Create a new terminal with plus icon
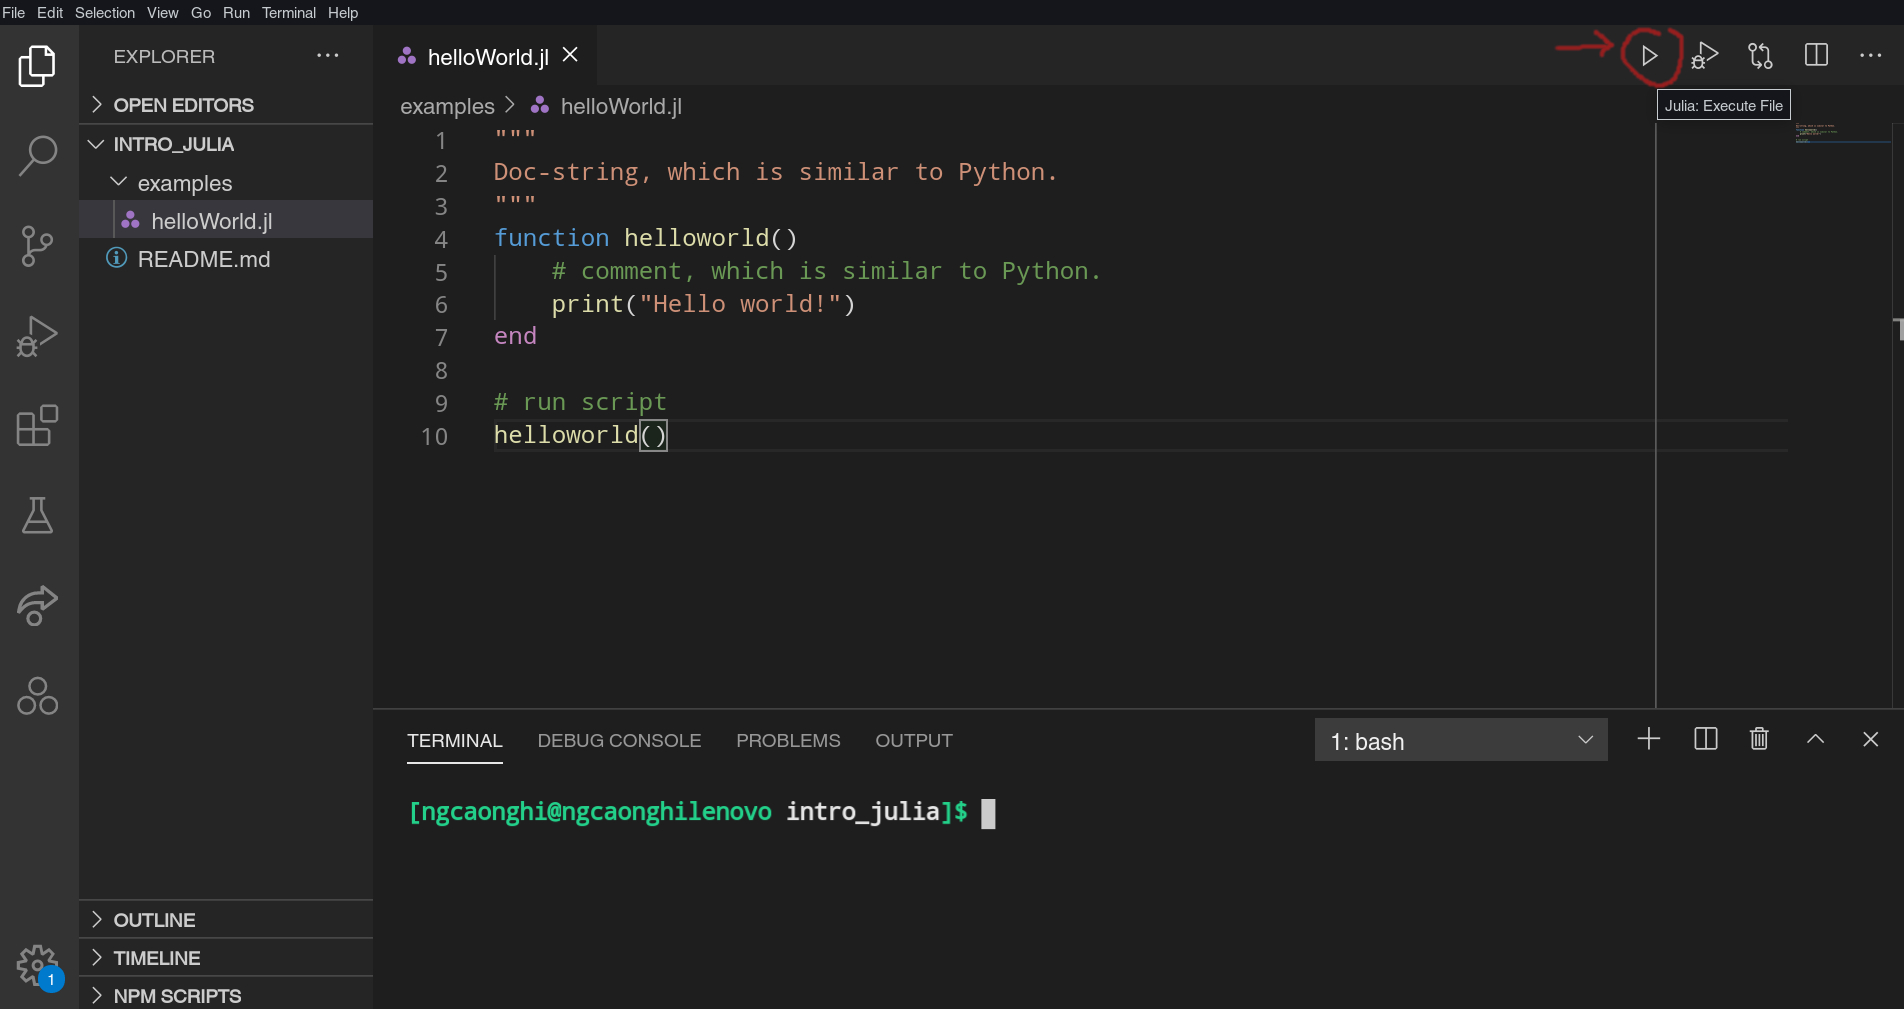Screen dimensions: 1904x1009 tap(1649, 739)
